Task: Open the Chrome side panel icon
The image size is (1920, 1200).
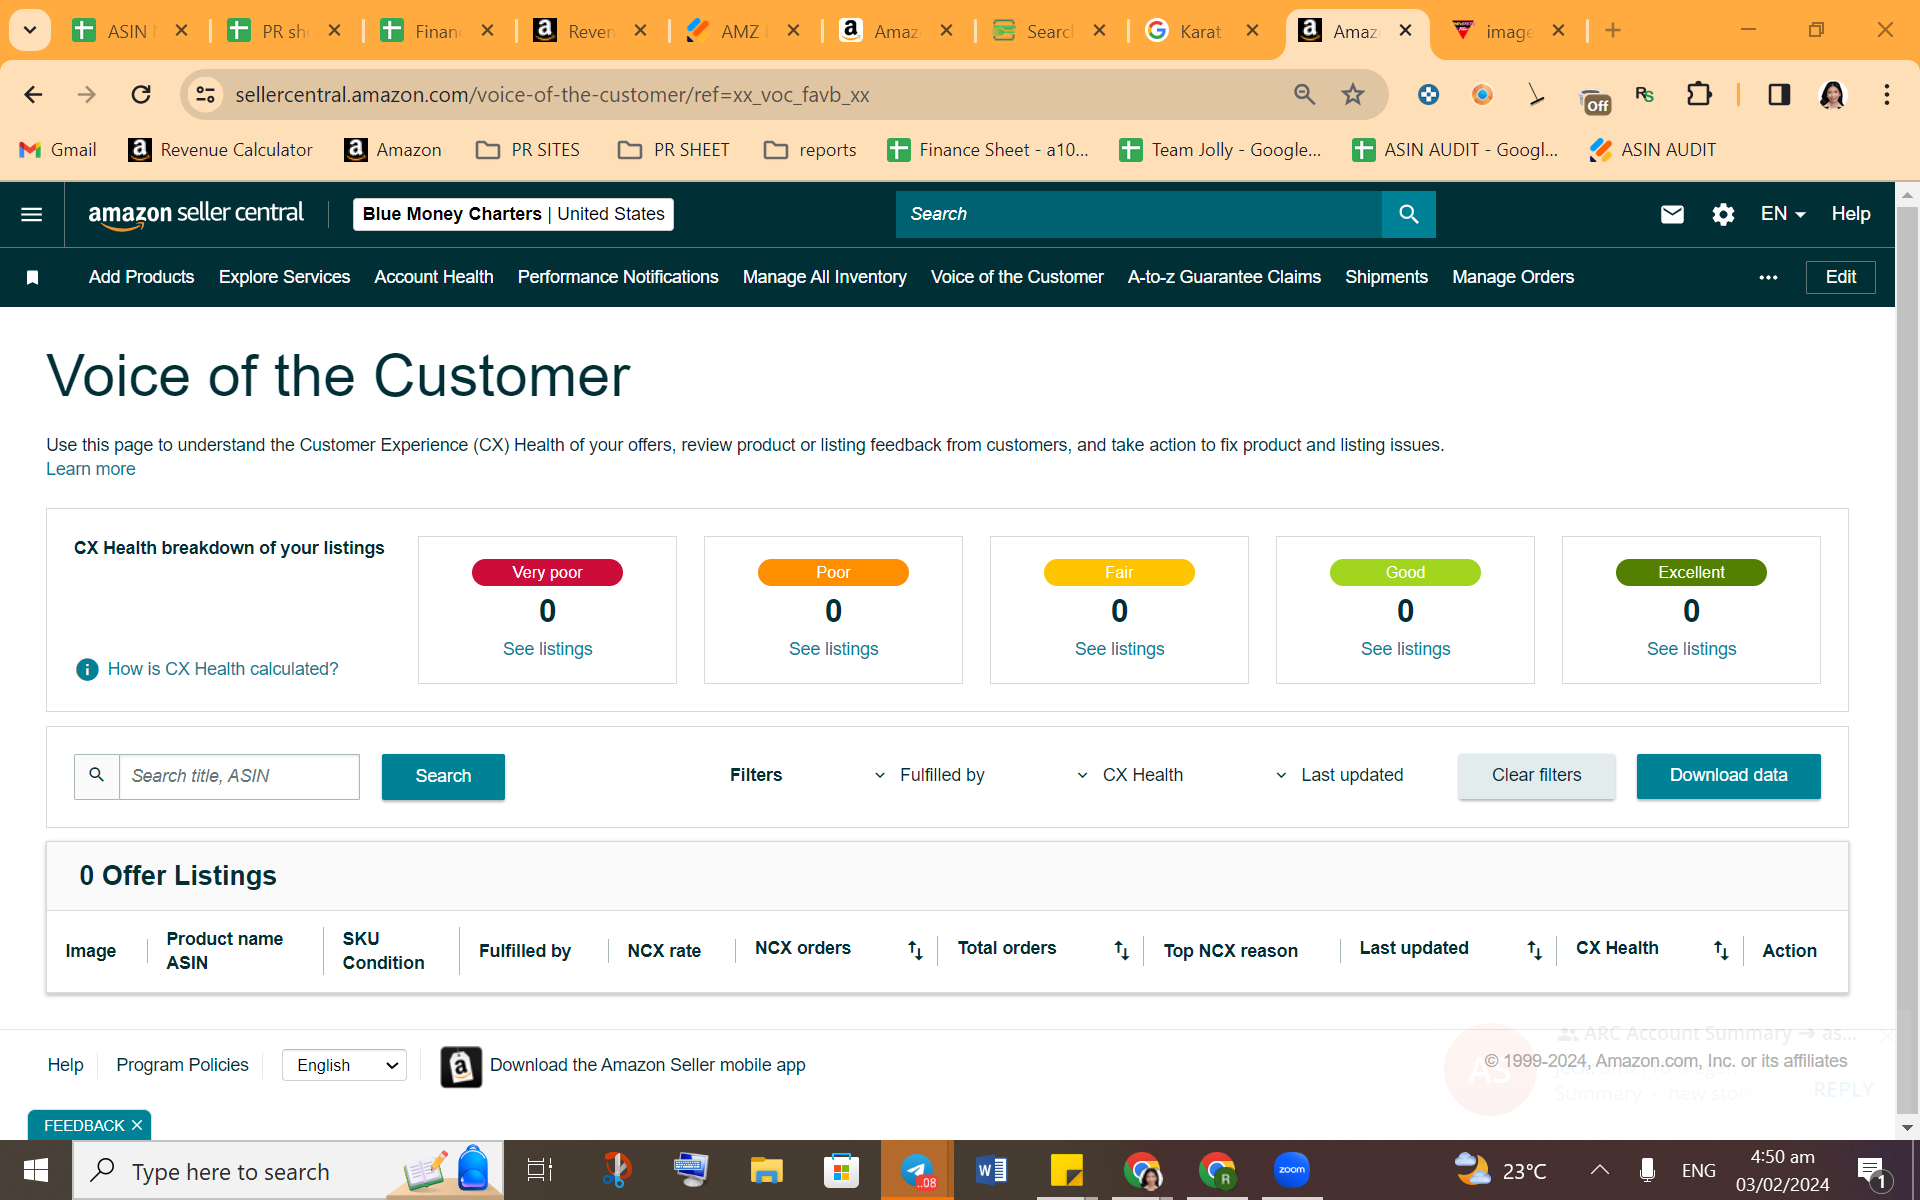Action: (1779, 94)
